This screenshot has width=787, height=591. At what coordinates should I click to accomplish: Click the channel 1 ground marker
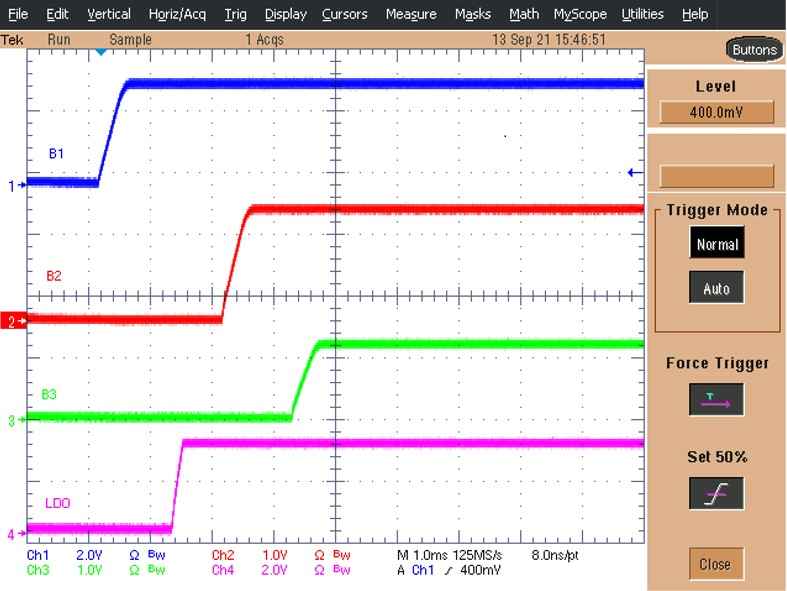tap(13, 186)
